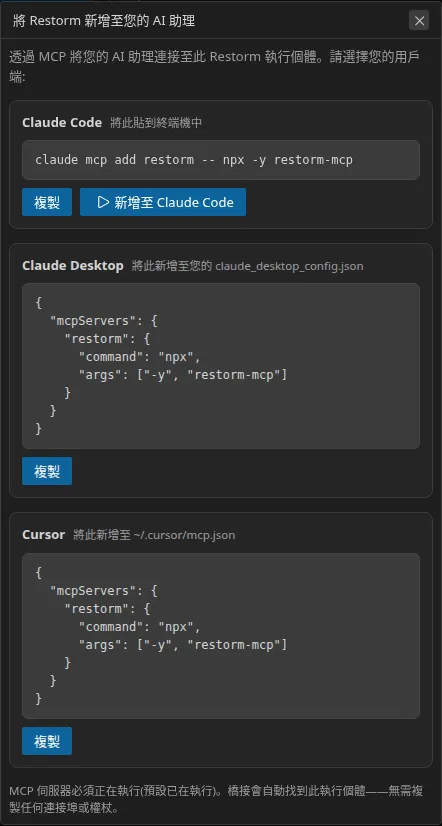Click the 將此貼到終端機中 hint text
Viewport: 442px width, 826px height.
click(x=156, y=123)
